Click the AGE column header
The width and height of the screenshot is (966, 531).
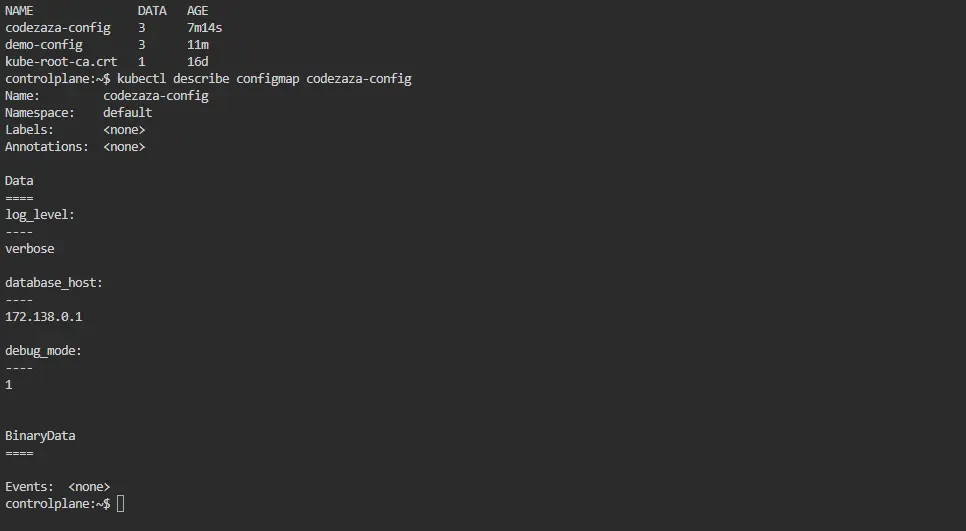(198, 11)
